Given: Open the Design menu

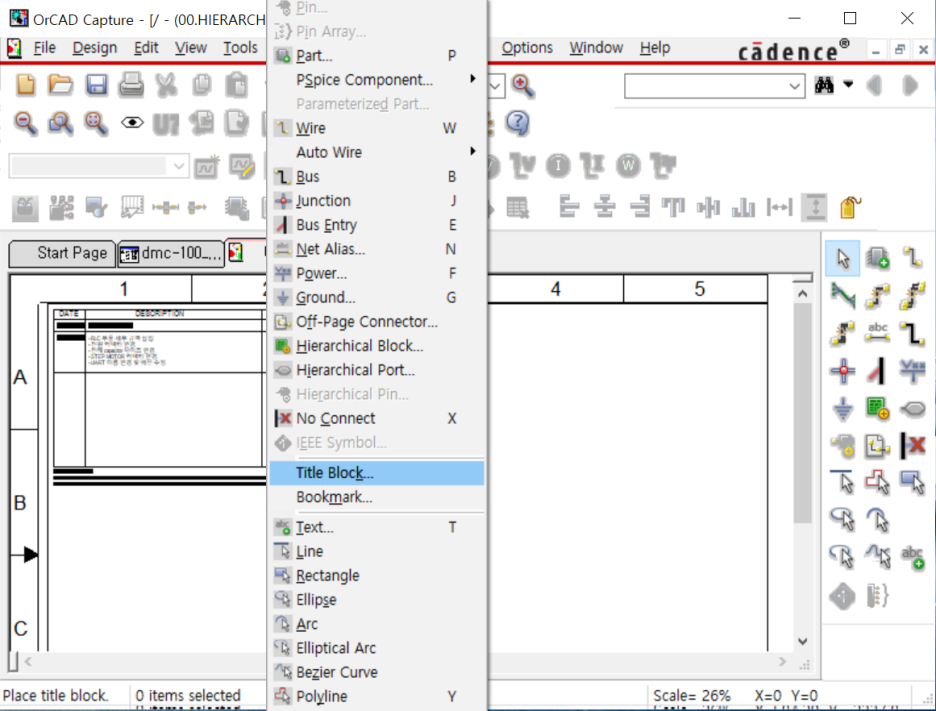Looking at the screenshot, I should [94, 48].
